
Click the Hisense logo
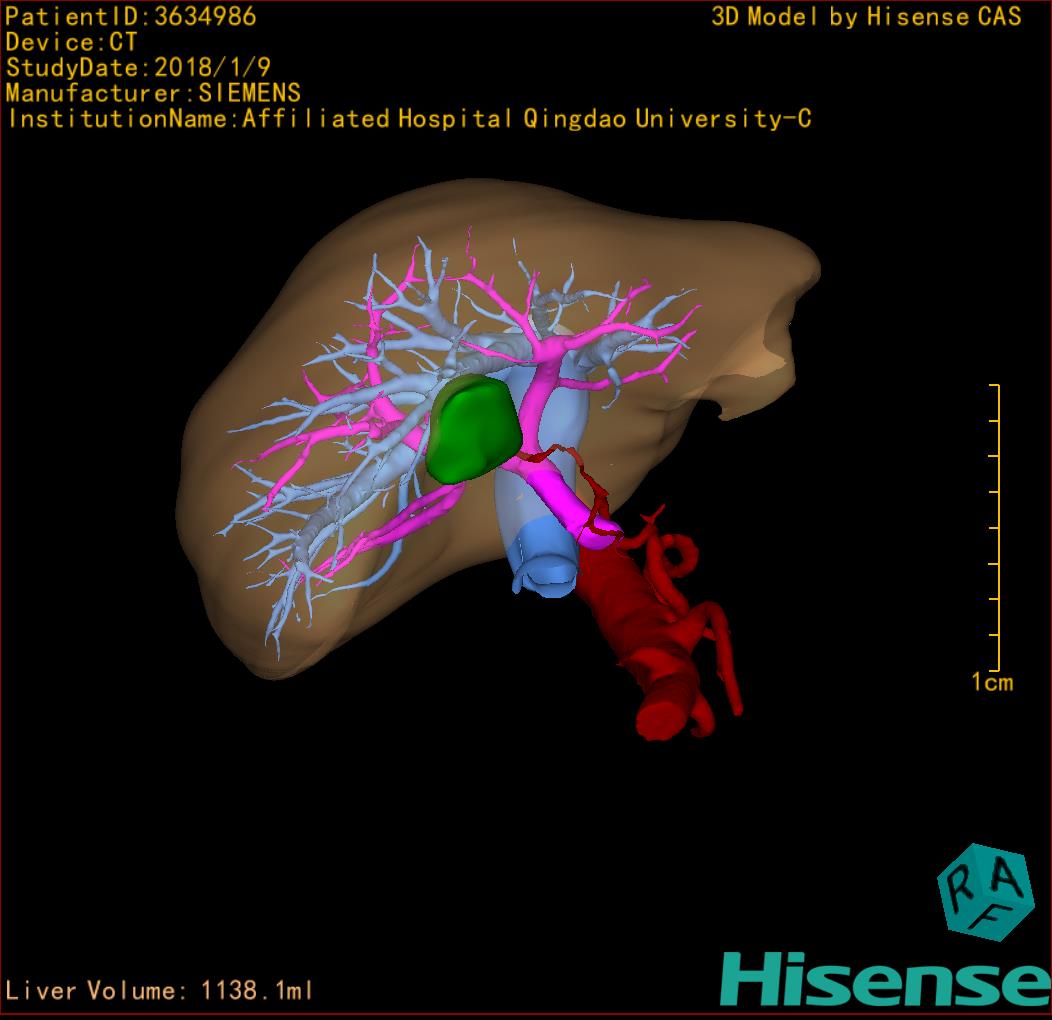point(884,976)
